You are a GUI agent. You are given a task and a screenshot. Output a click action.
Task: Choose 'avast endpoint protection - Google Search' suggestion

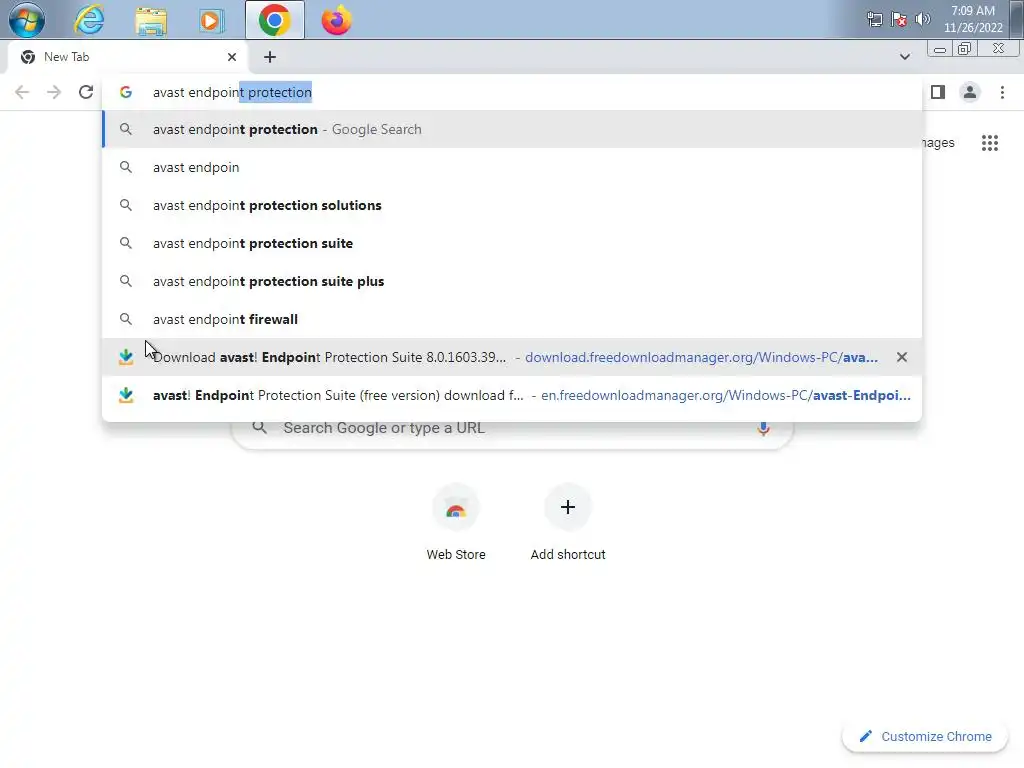point(512,129)
